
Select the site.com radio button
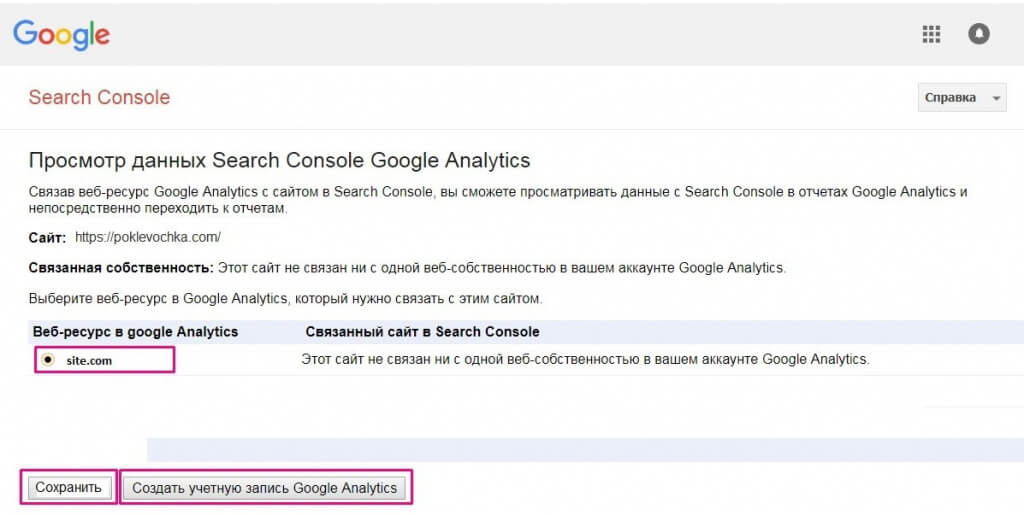point(48,360)
